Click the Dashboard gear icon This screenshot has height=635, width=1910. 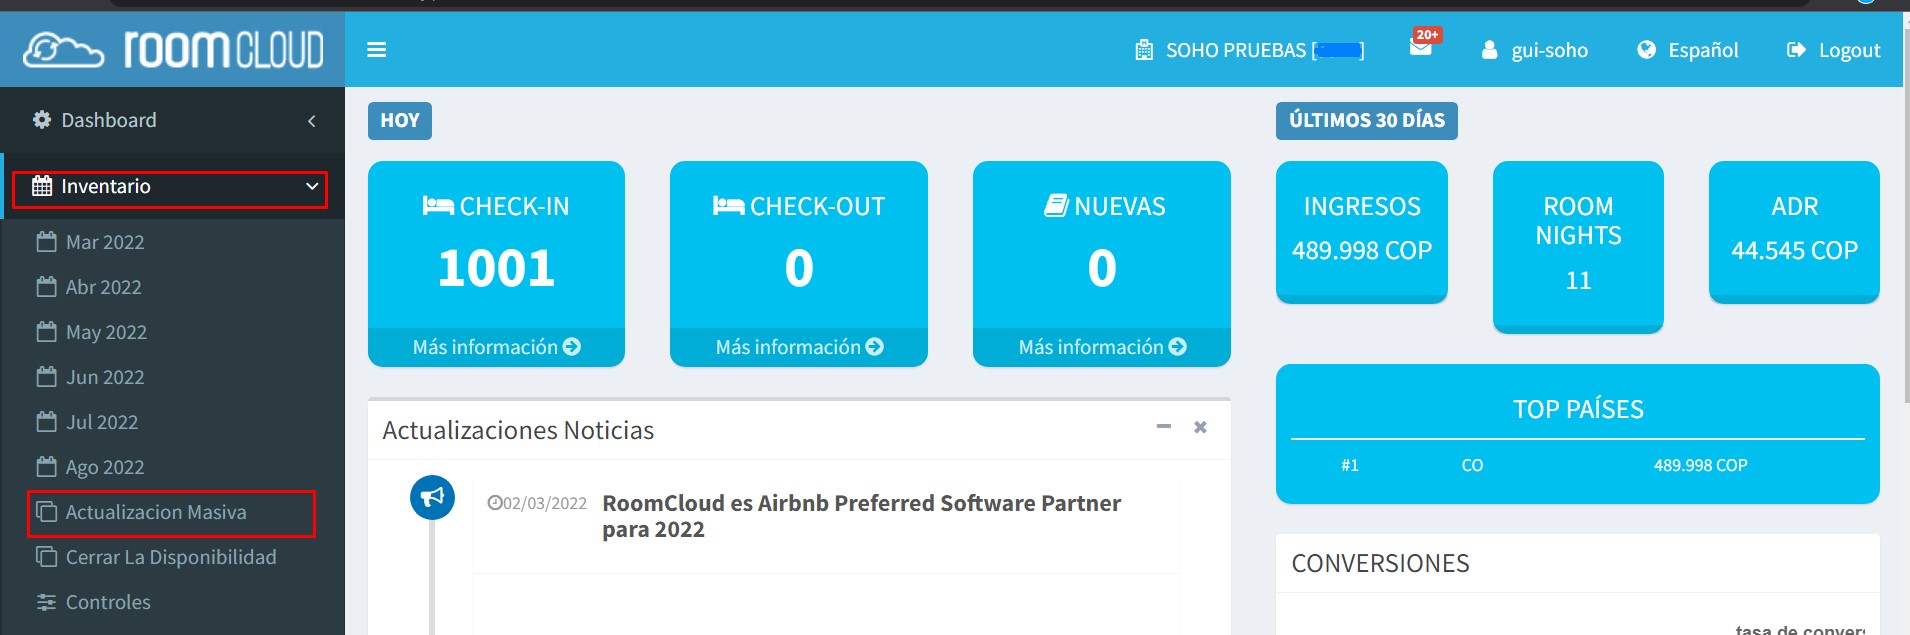tap(42, 120)
